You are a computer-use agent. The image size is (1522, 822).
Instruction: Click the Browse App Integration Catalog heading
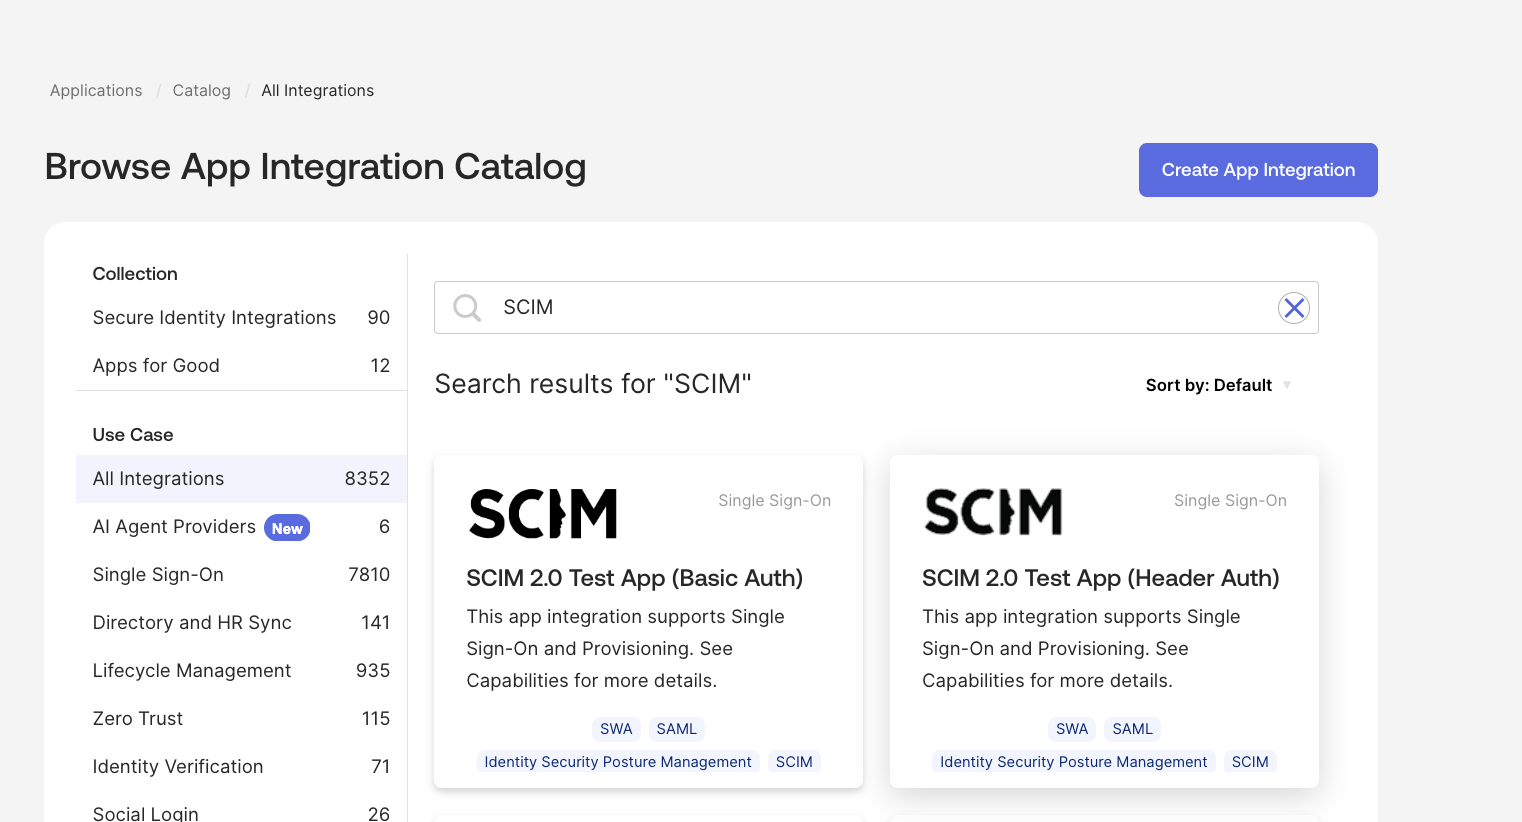point(316,167)
